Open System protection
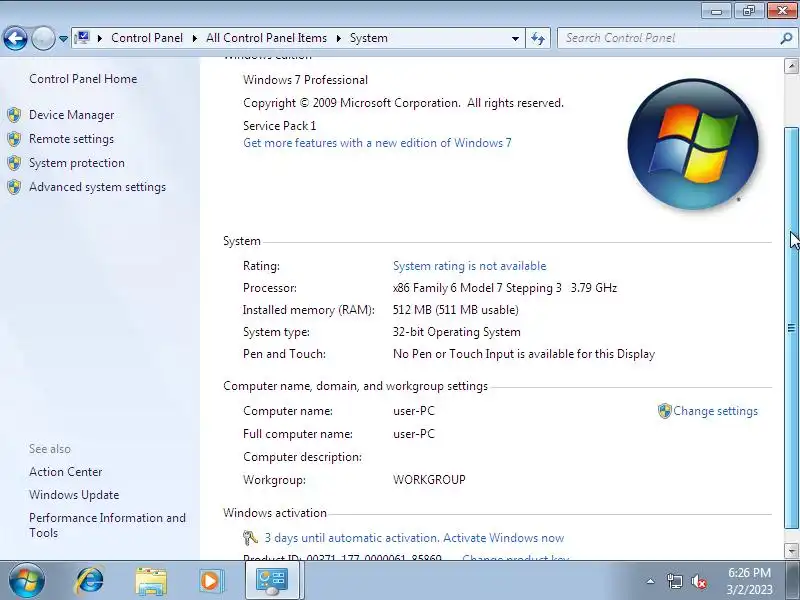Image resolution: width=800 pixels, height=600 pixels. (77, 163)
